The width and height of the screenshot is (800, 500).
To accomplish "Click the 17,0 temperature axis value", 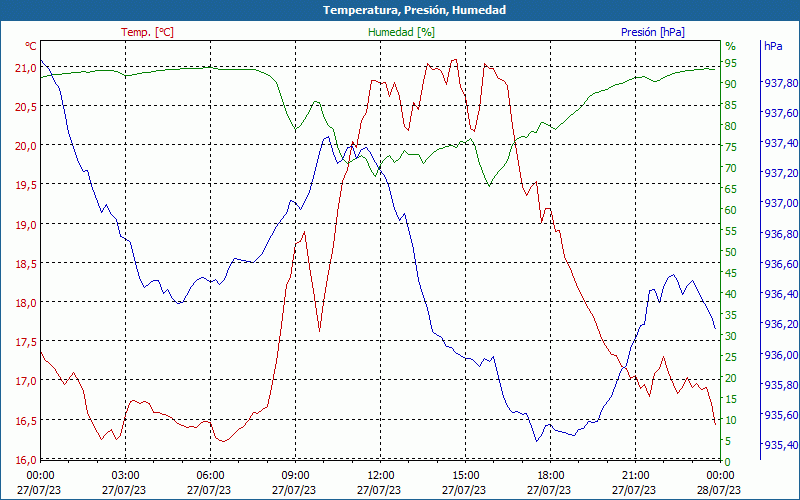I will click(x=25, y=382).
